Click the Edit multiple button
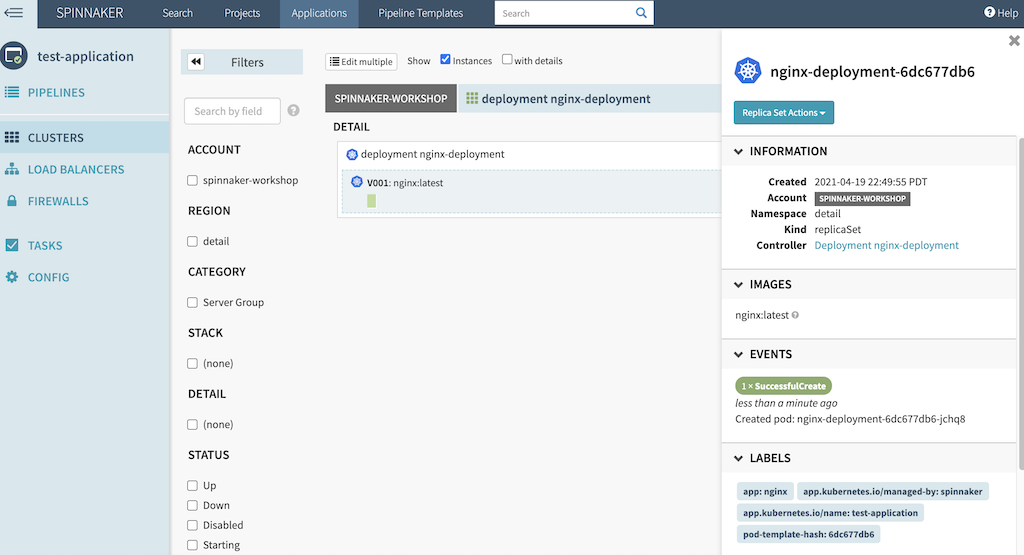1024x555 pixels. (361, 61)
